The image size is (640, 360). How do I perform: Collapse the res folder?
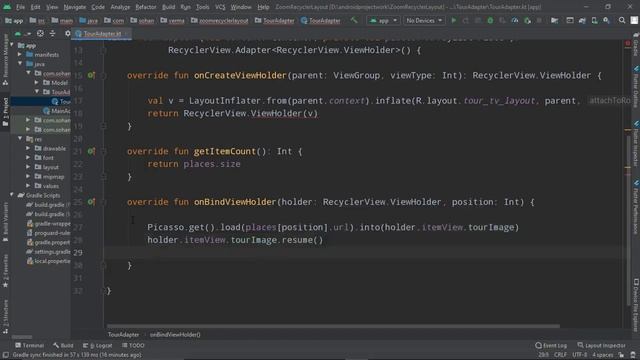tap(20, 139)
